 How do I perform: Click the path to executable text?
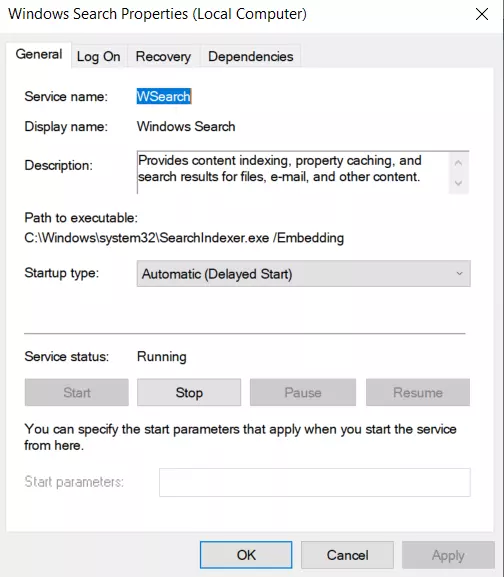click(184, 238)
